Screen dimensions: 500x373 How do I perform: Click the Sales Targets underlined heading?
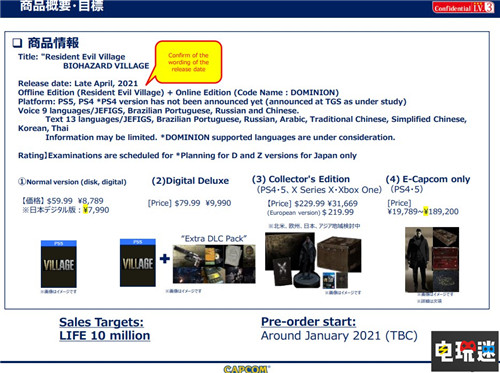pyautogui.click(x=101, y=322)
